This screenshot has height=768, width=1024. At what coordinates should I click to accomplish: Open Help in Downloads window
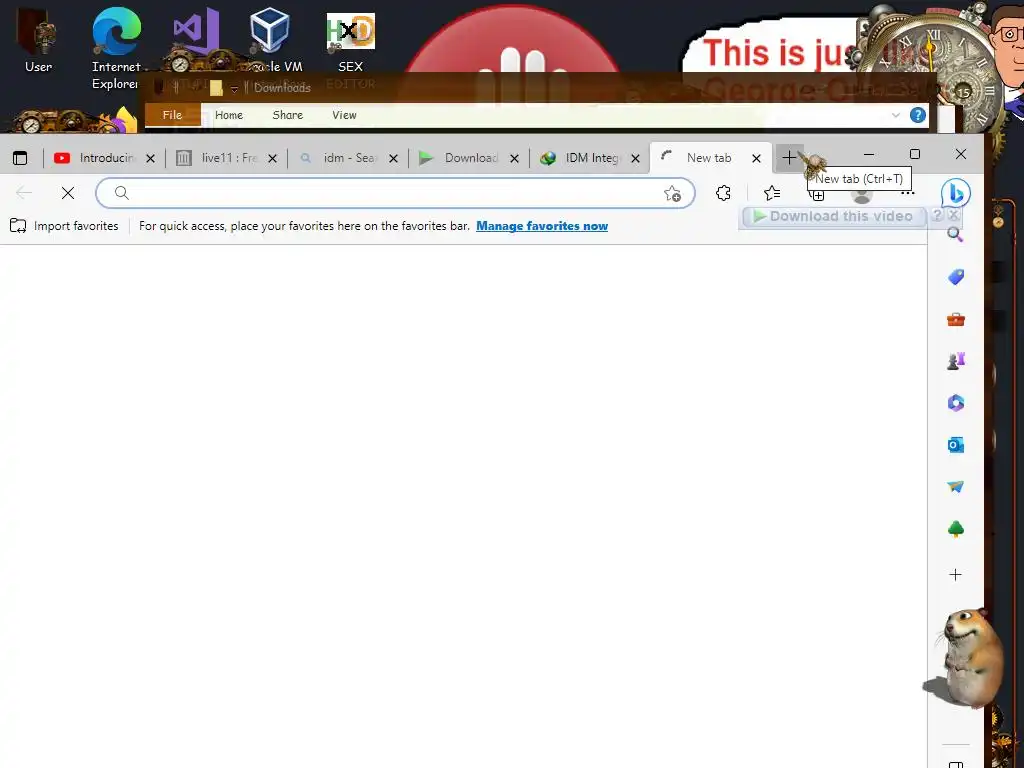click(918, 116)
